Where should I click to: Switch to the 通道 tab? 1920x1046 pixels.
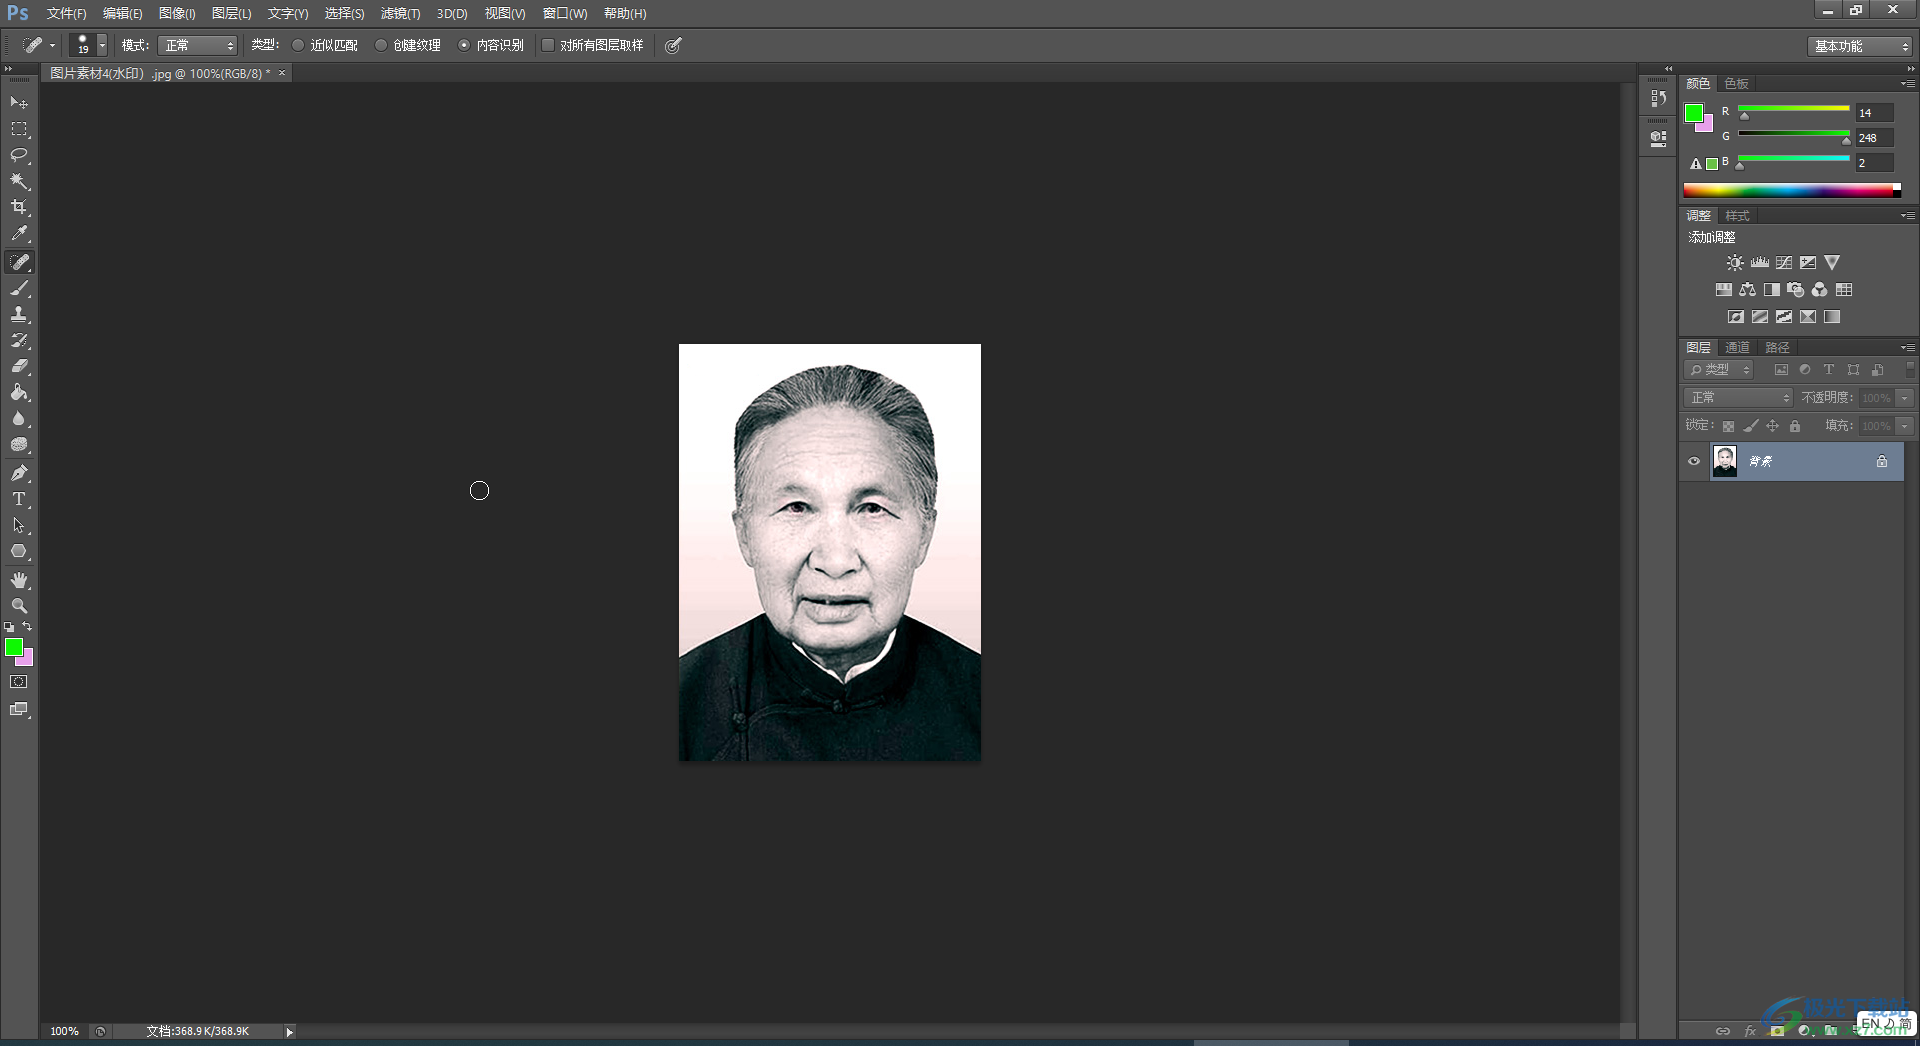pyautogui.click(x=1737, y=348)
